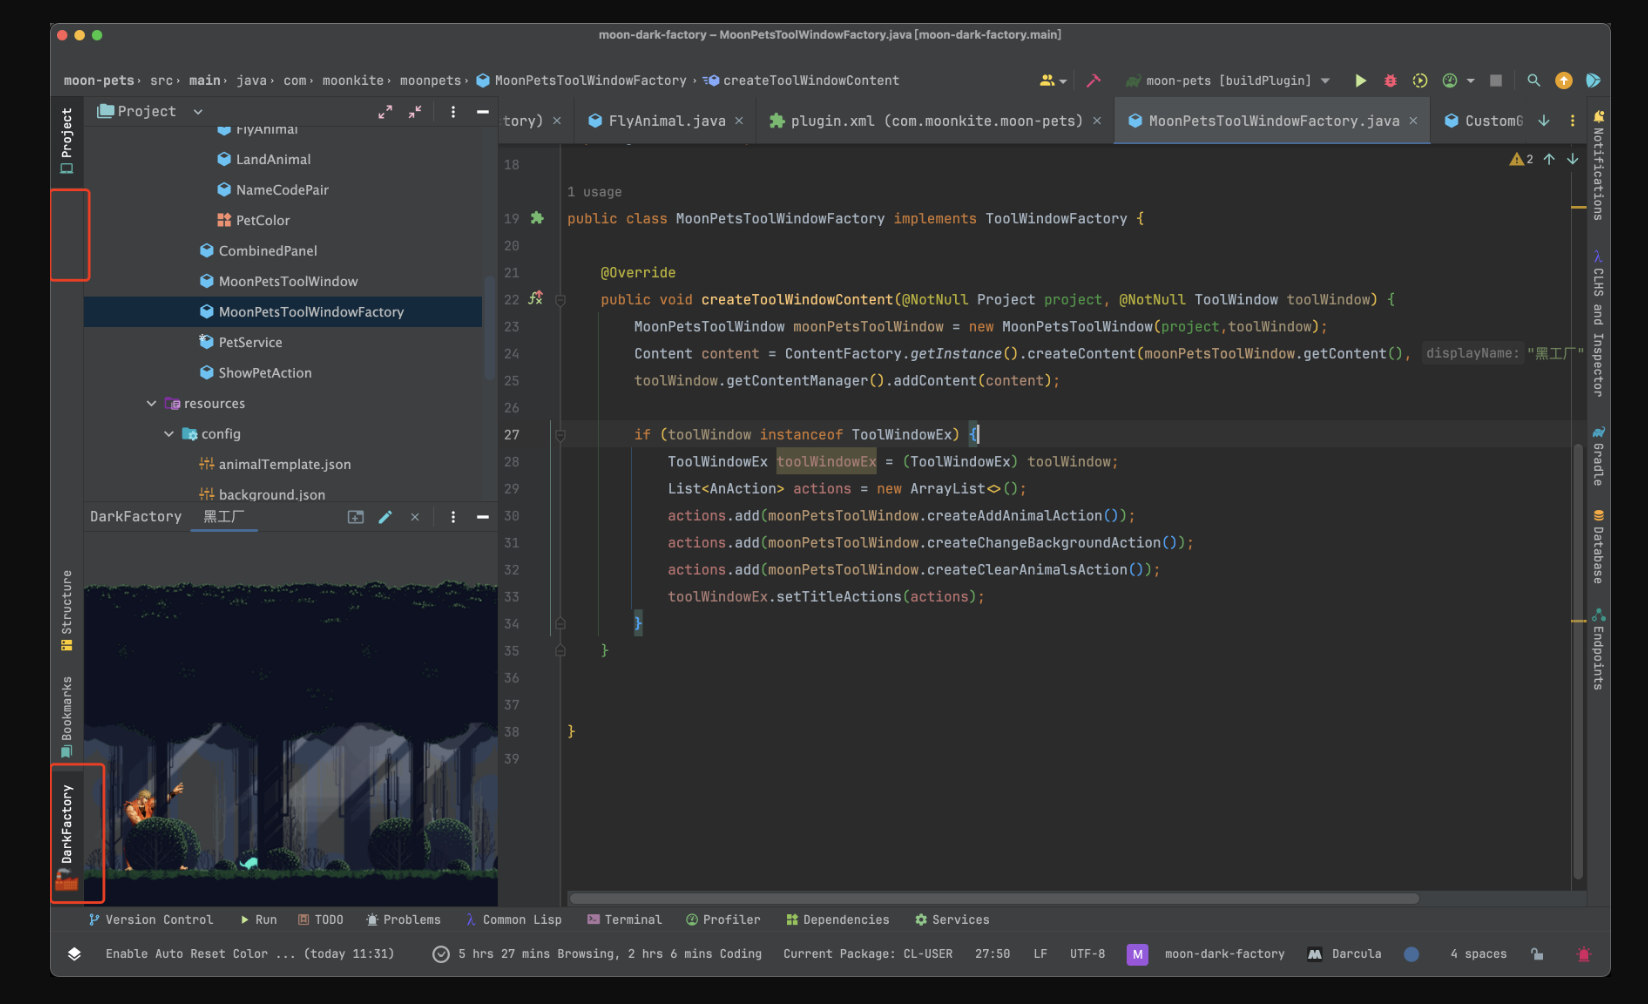Click the pencil change background icon
The width and height of the screenshot is (1648, 1004).
(x=385, y=517)
